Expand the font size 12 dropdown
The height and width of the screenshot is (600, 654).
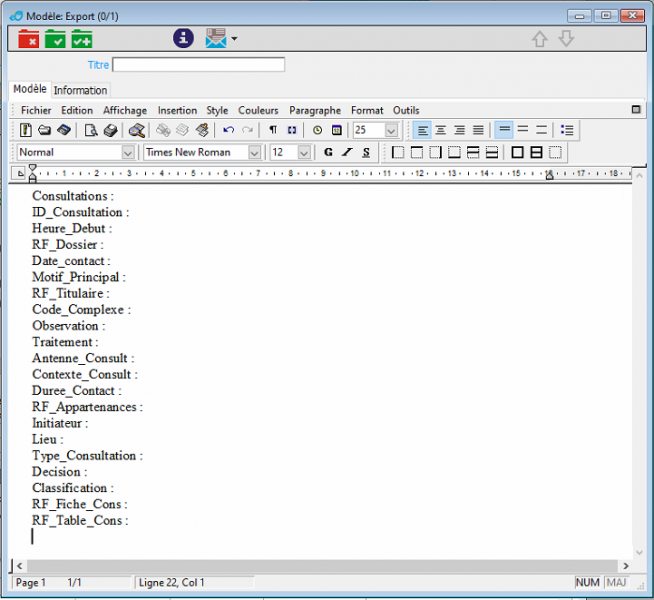coord(304,153)
